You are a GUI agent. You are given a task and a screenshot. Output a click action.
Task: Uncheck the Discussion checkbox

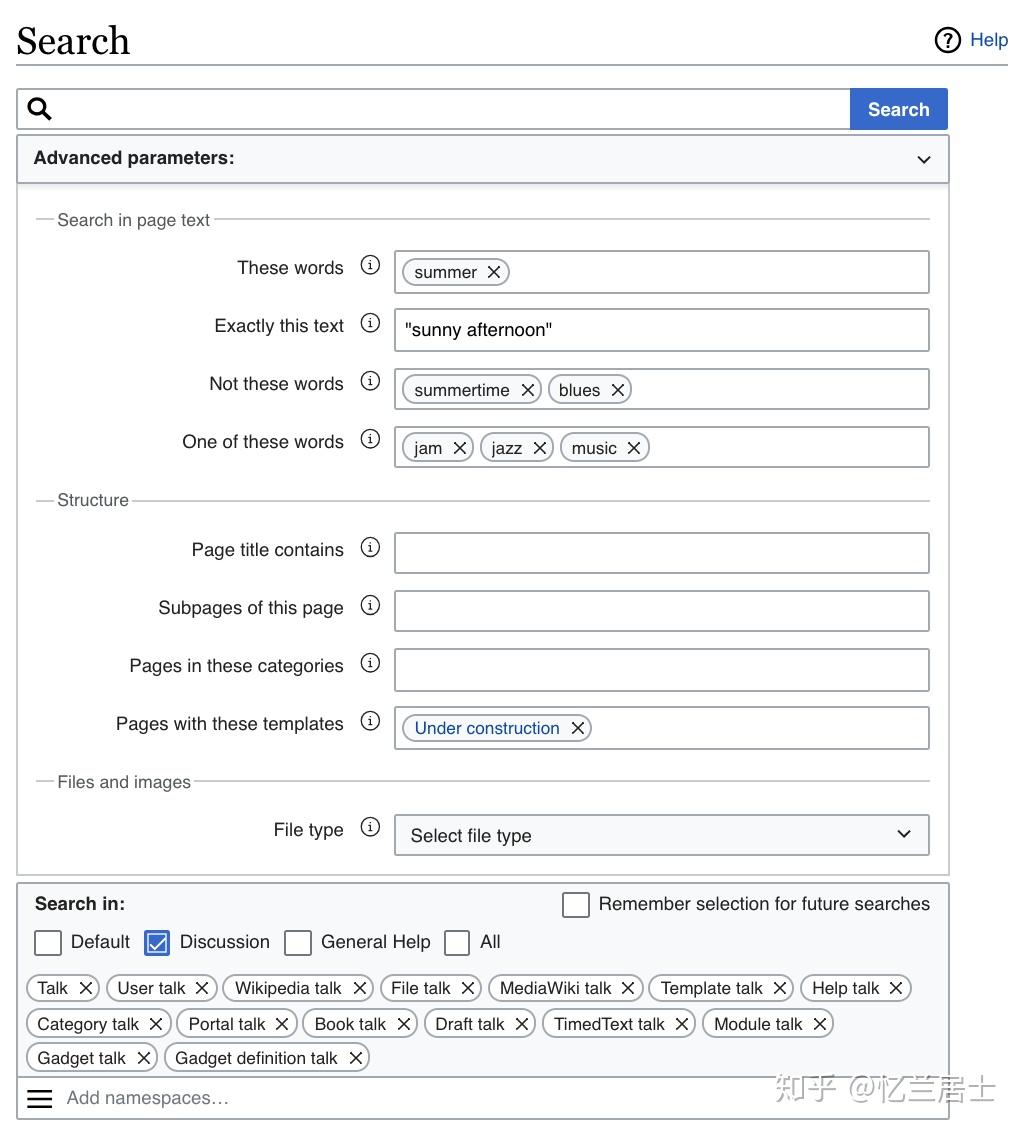158,942
